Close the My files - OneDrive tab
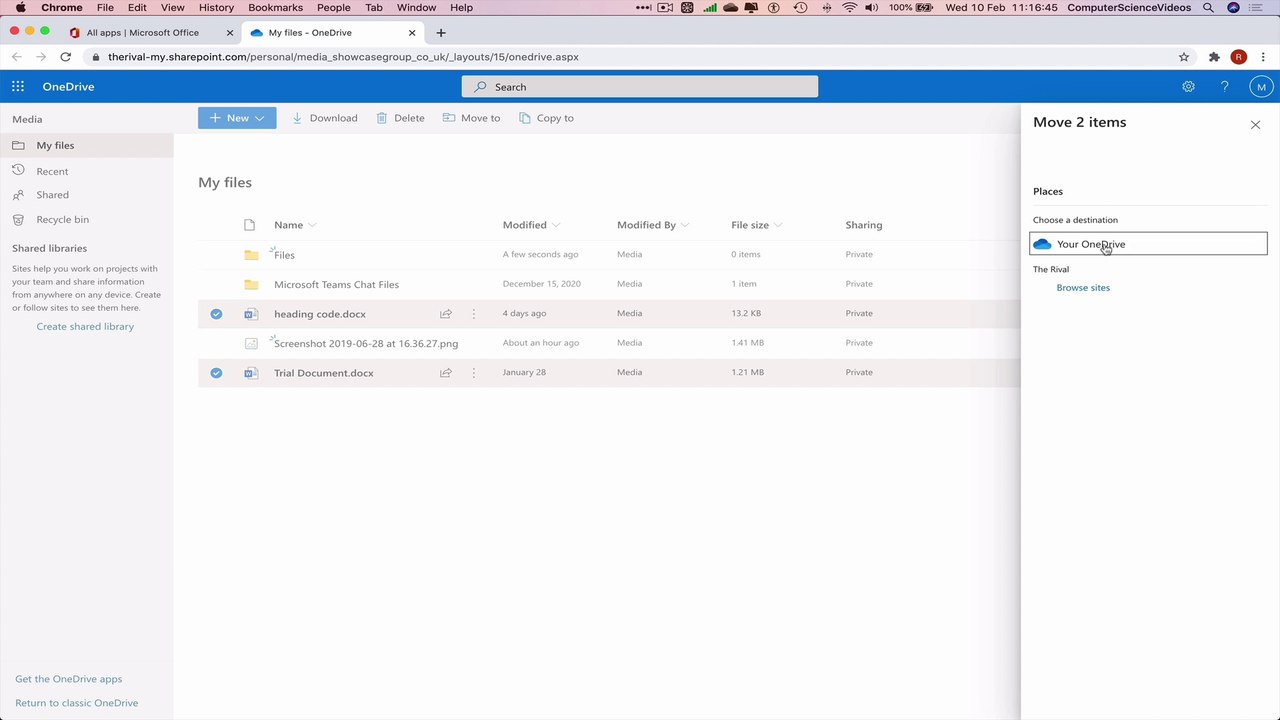1280x720 pixels. (412, 33)
